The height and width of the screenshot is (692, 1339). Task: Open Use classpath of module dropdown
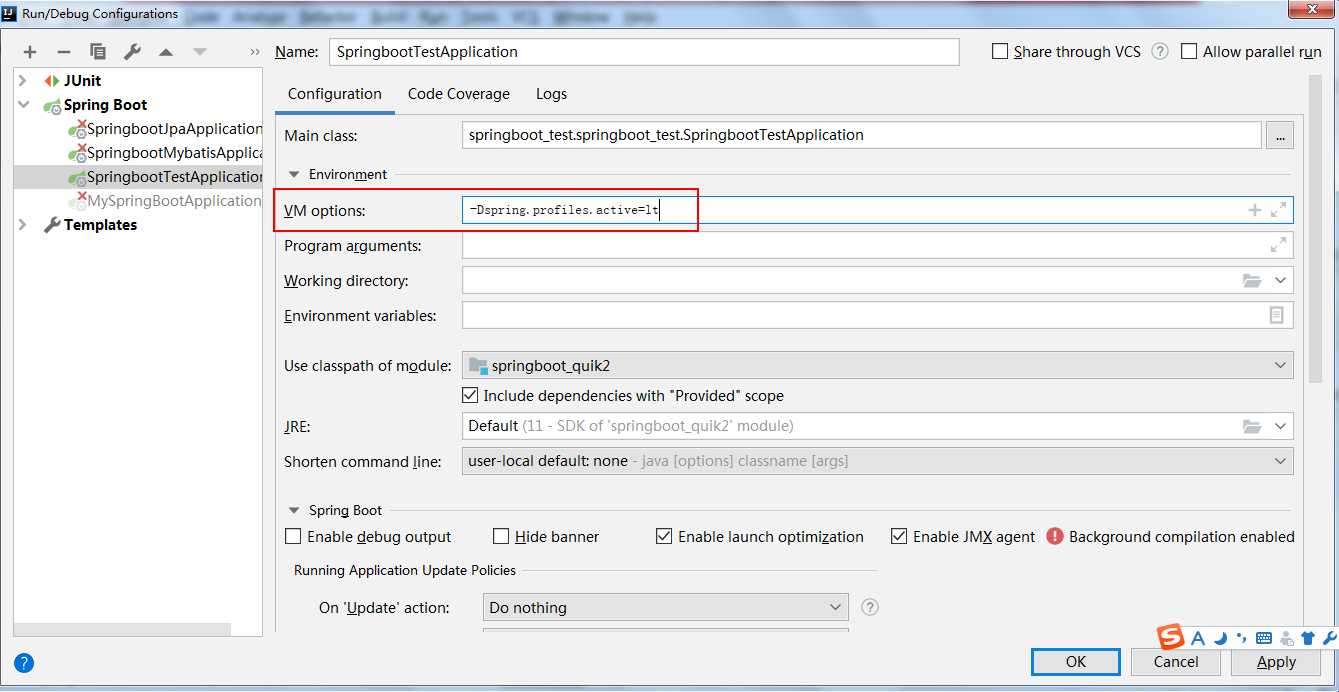tap(1280, 365)
